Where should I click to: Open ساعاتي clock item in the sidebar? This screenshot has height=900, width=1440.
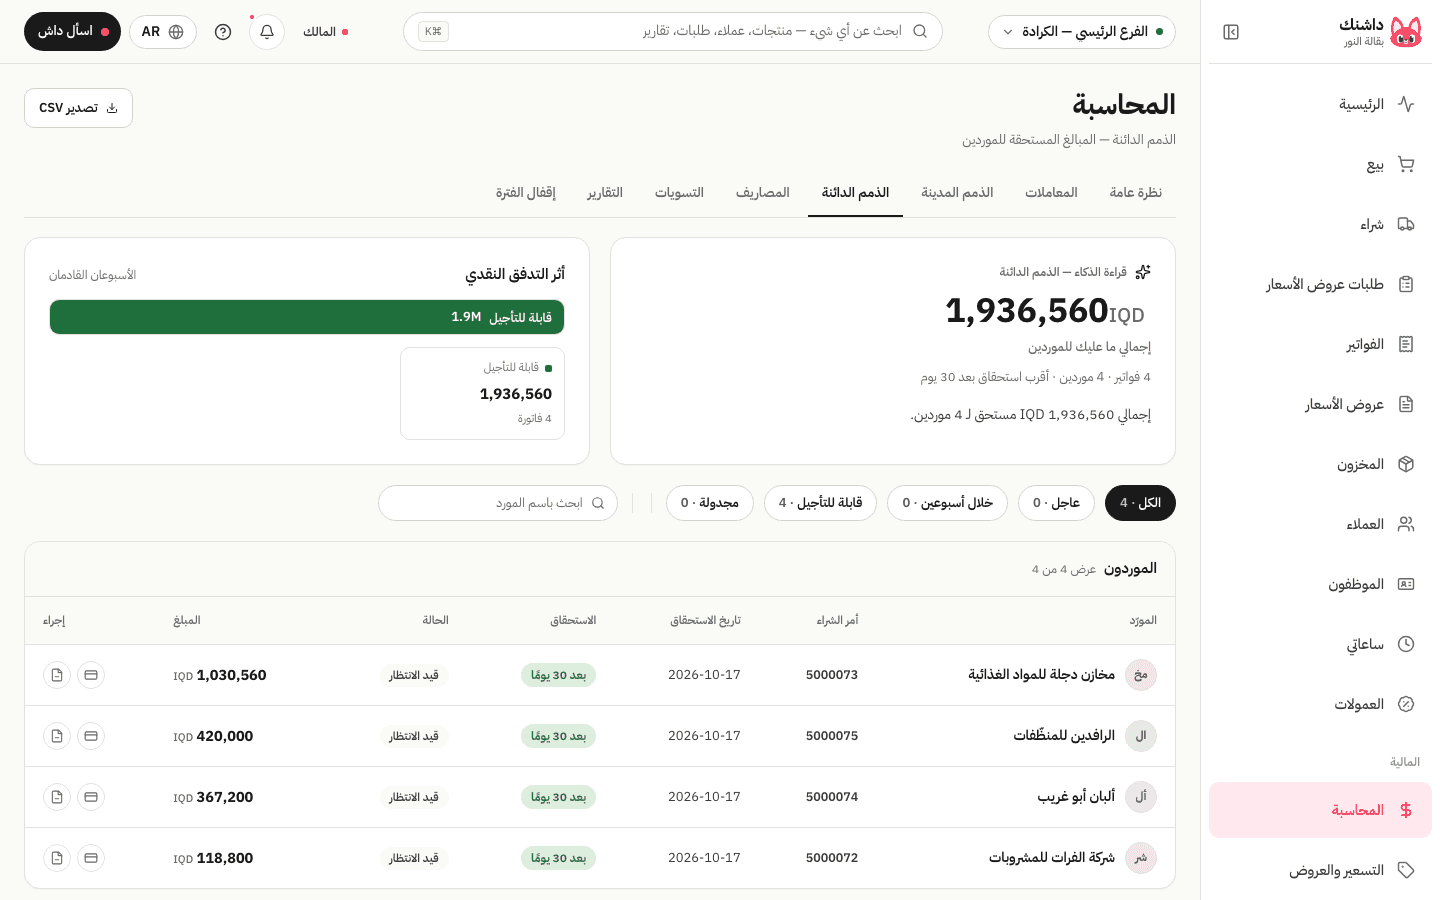point(1320,644)
